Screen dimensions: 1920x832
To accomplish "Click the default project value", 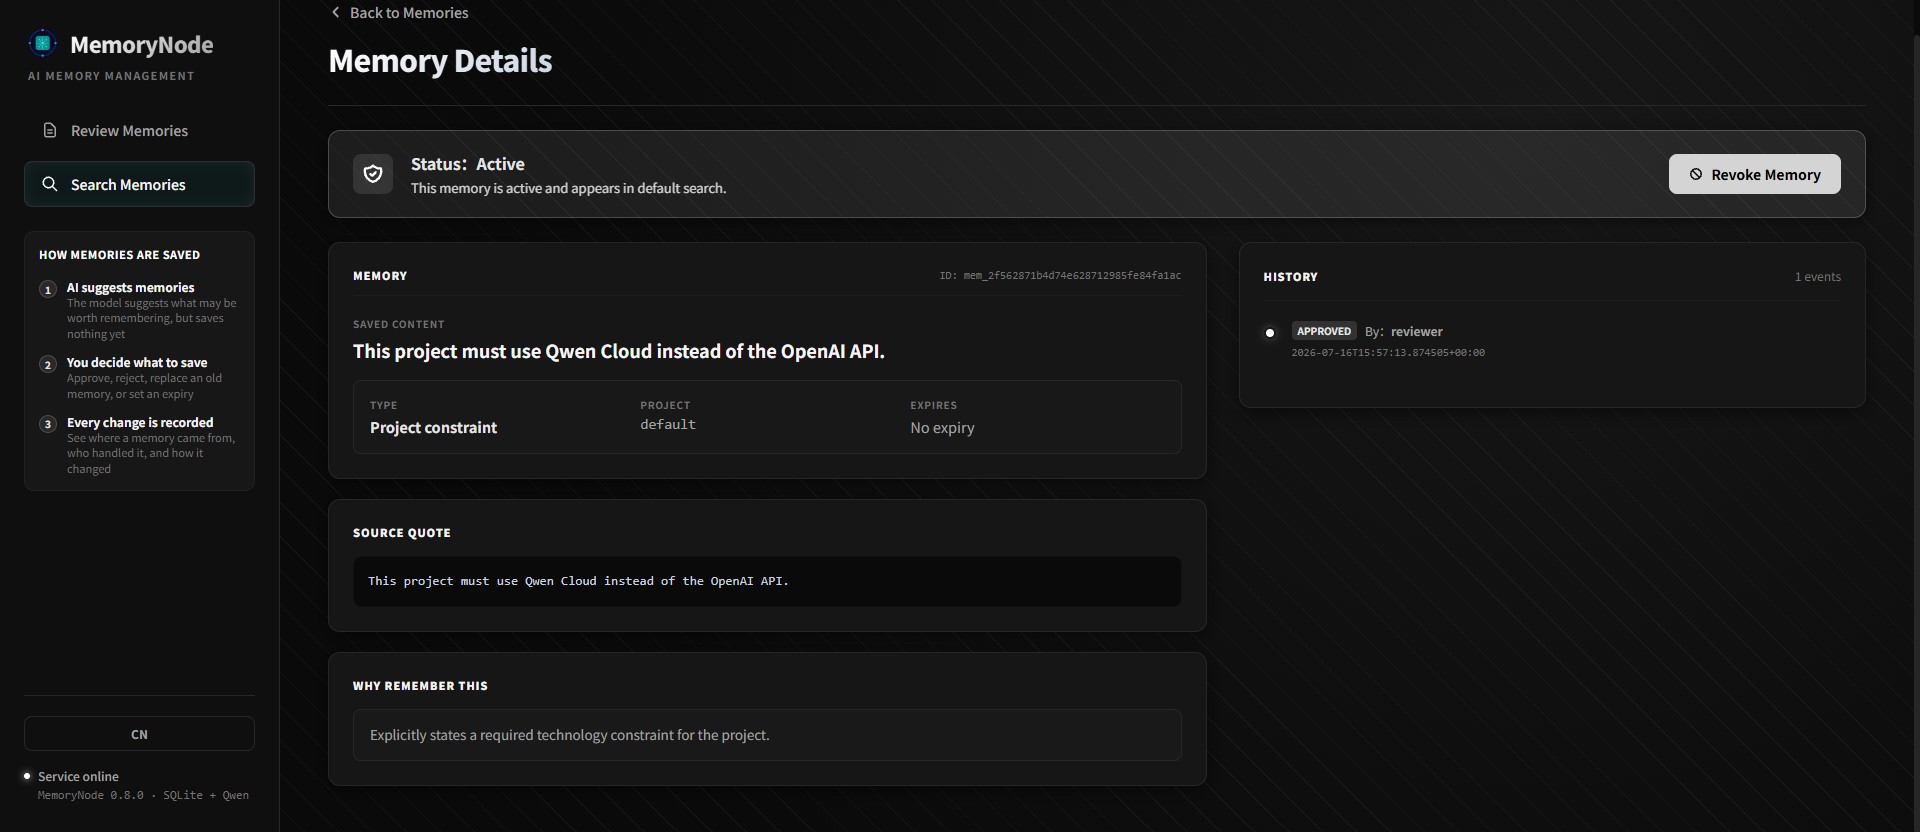I will click(668, 424).
